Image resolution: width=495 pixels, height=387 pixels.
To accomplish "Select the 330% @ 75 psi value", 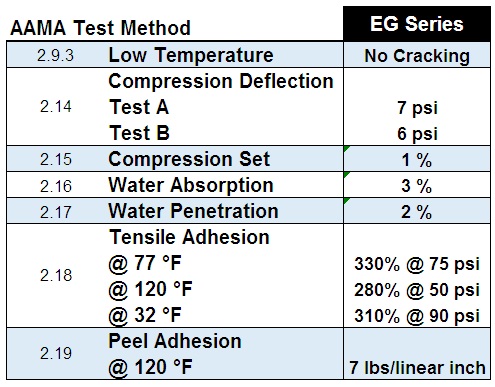I will point(417,264).
